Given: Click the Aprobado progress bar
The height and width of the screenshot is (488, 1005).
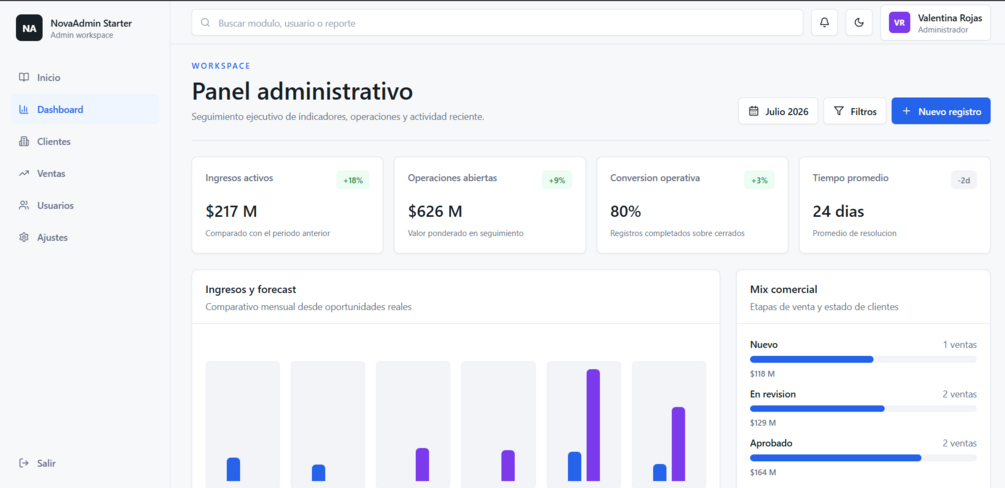Looking at the screenshot, I should [x=863, y=458].
